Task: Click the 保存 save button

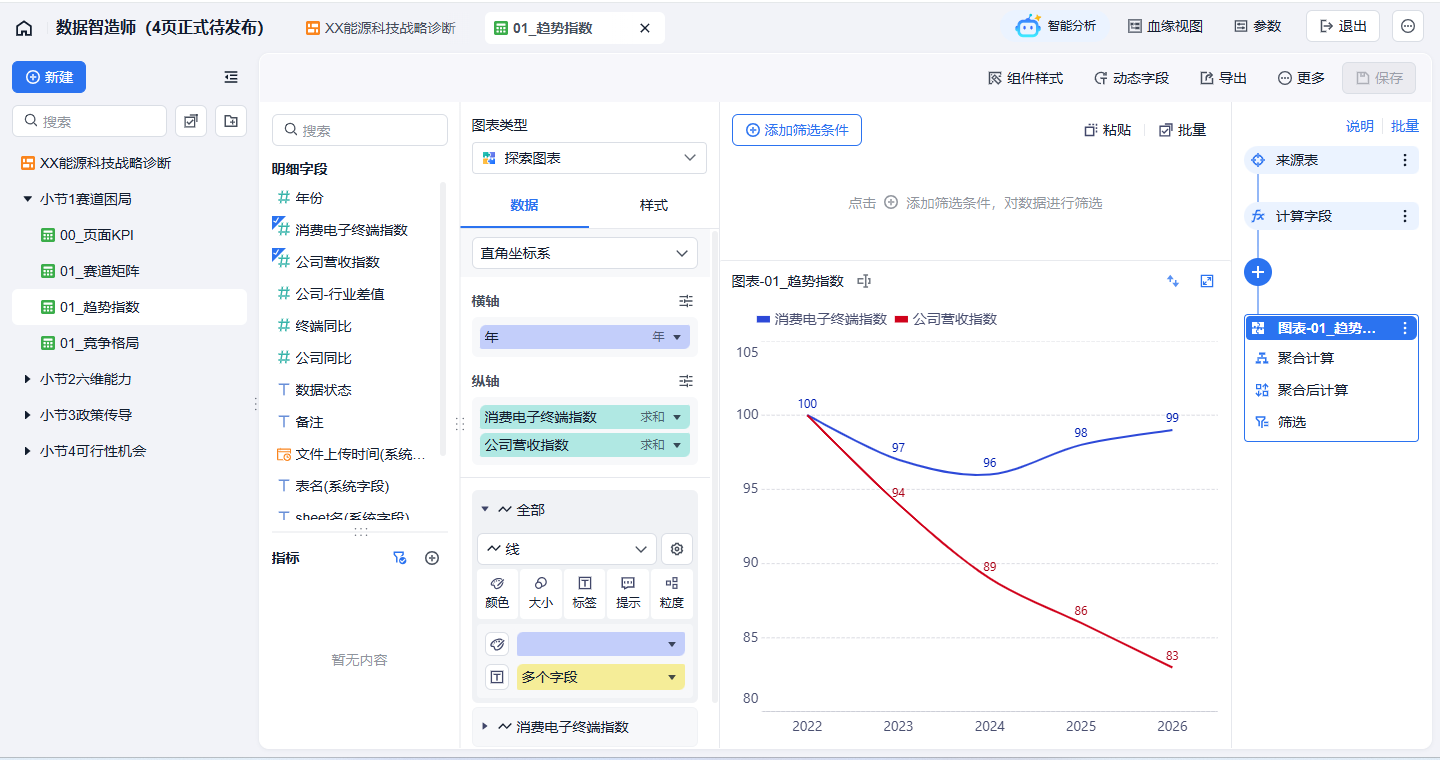Action: [x=1379, y=78]
